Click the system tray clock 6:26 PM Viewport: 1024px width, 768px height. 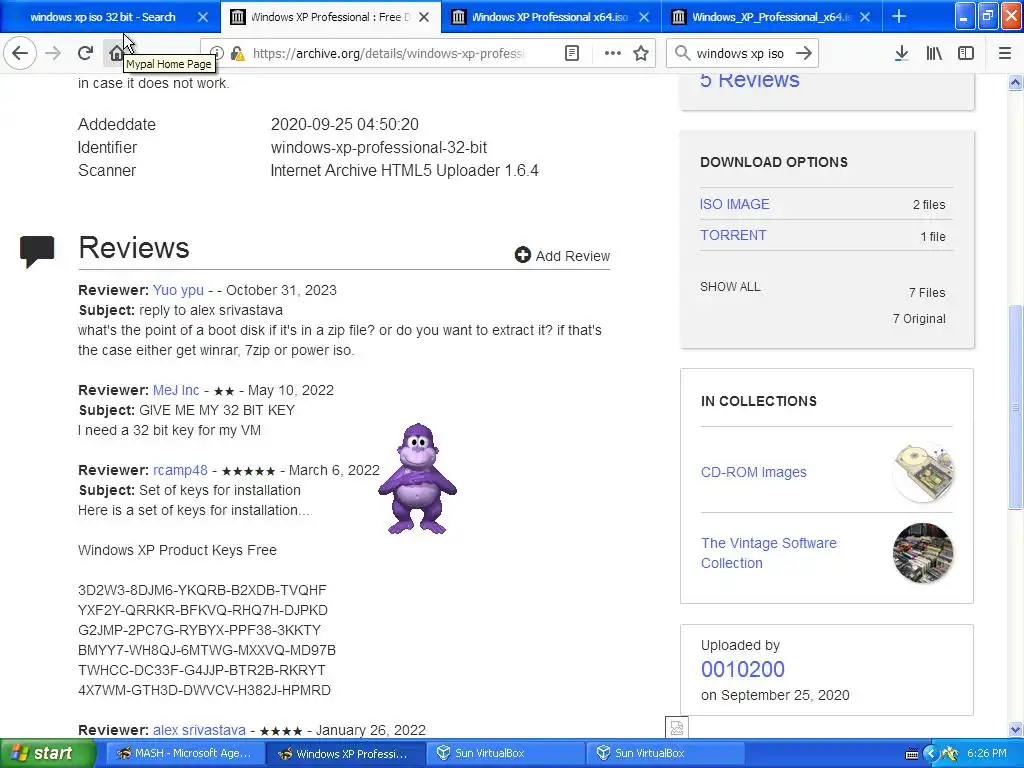(986, 753)
